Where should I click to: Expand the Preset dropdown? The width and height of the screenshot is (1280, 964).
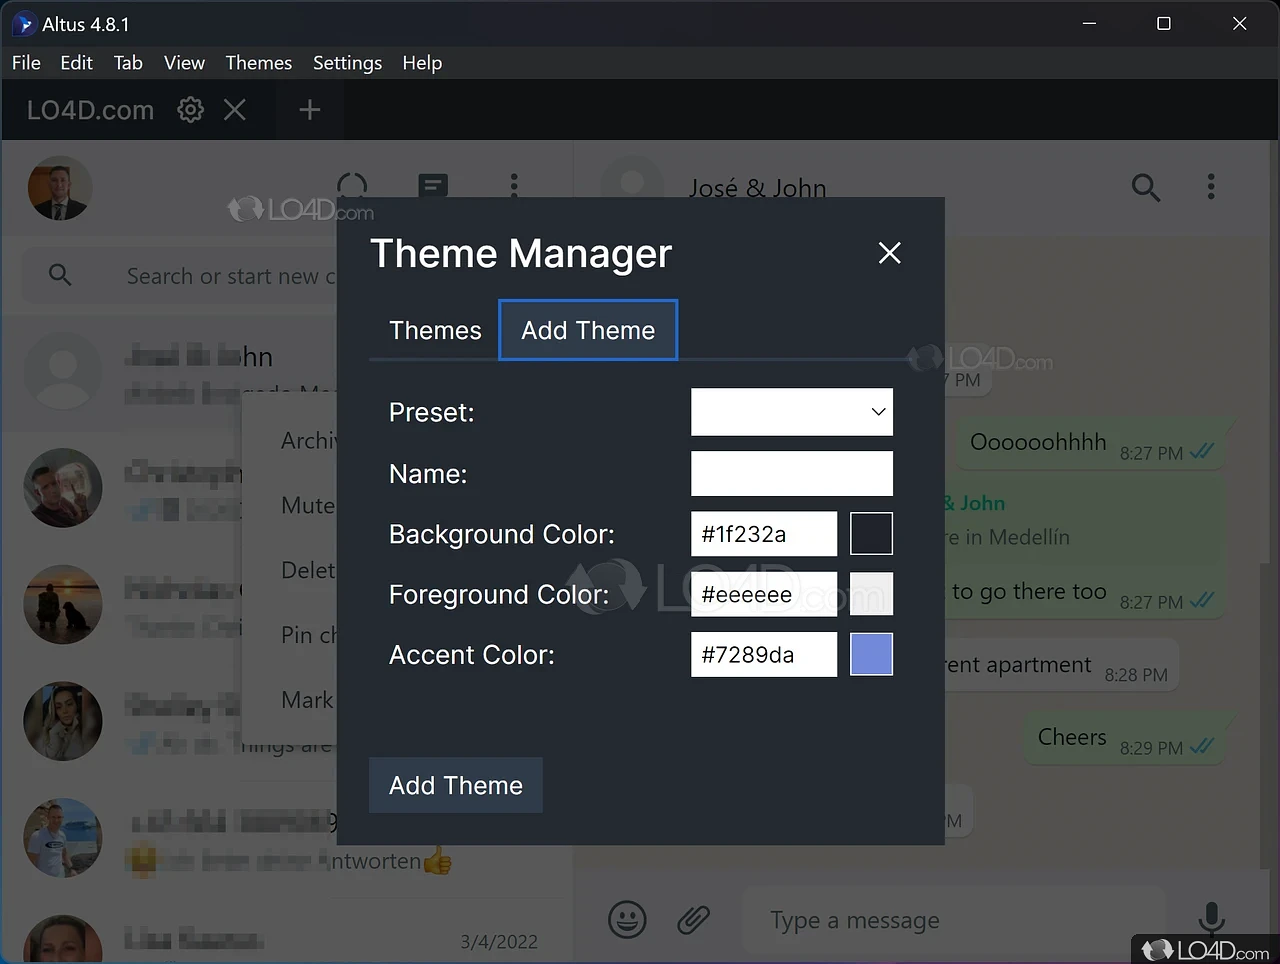[x=792, y=412]
